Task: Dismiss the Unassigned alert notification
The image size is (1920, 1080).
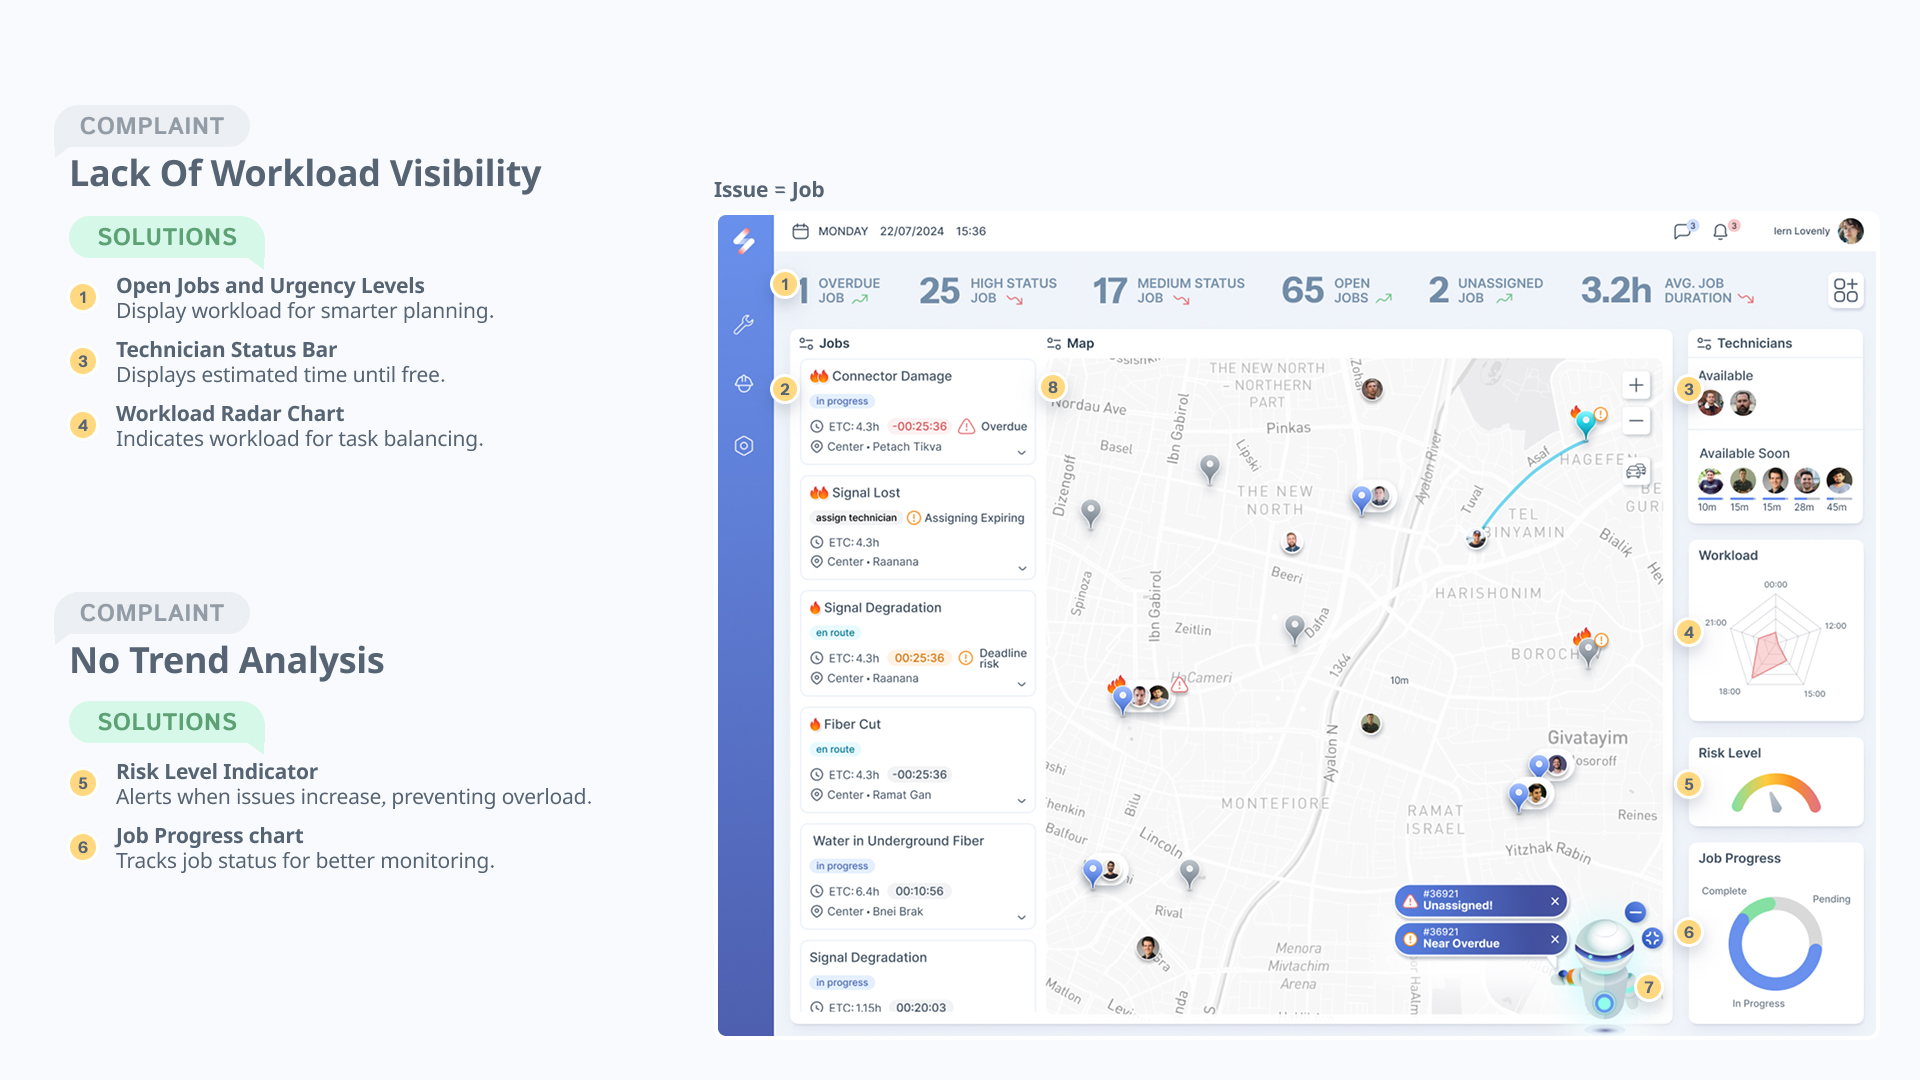Action: pyautogui.click(x=1555, y=901)
